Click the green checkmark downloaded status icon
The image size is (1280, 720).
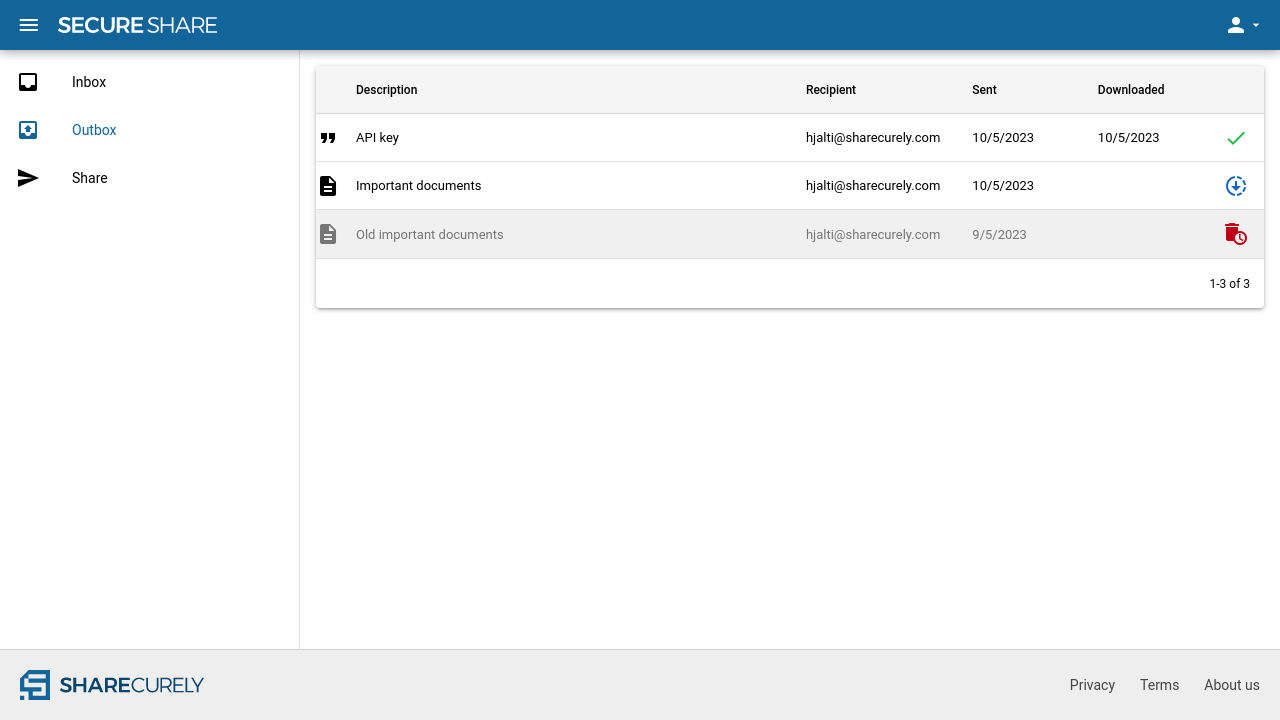tap(1236, 138)
